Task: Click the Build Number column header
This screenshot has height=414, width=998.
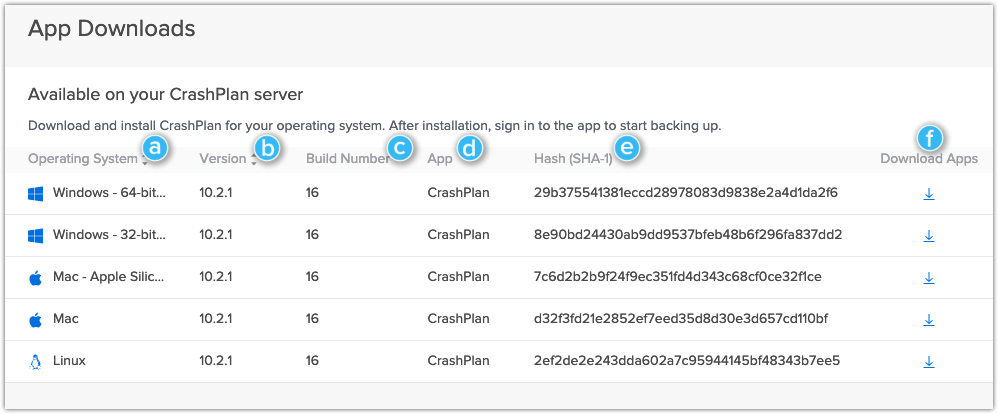Action: 348,159
